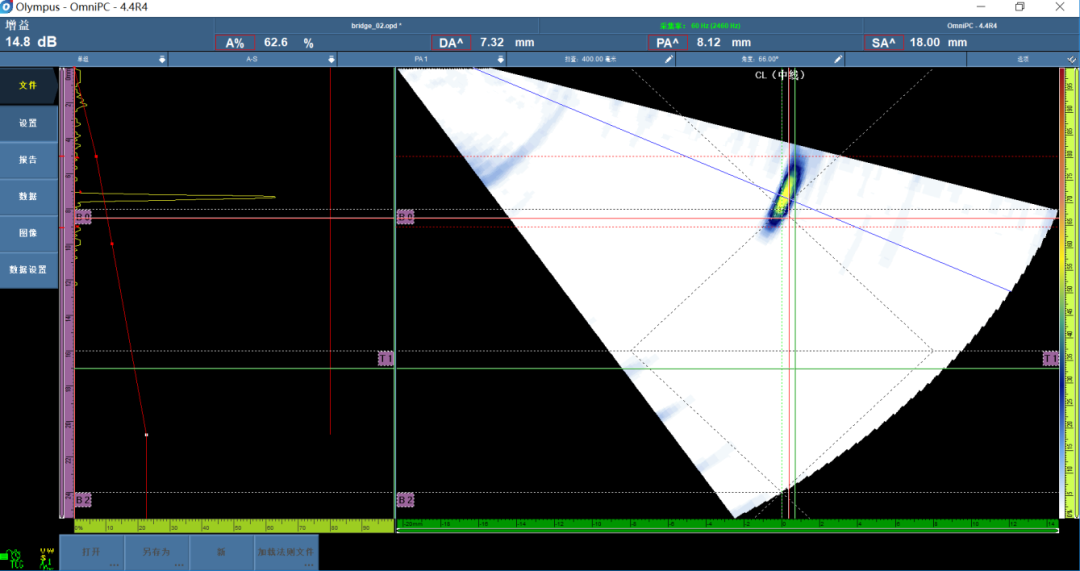
Task: Click the yellow-green amplitude percent ruler
Action: coord(233,526)
